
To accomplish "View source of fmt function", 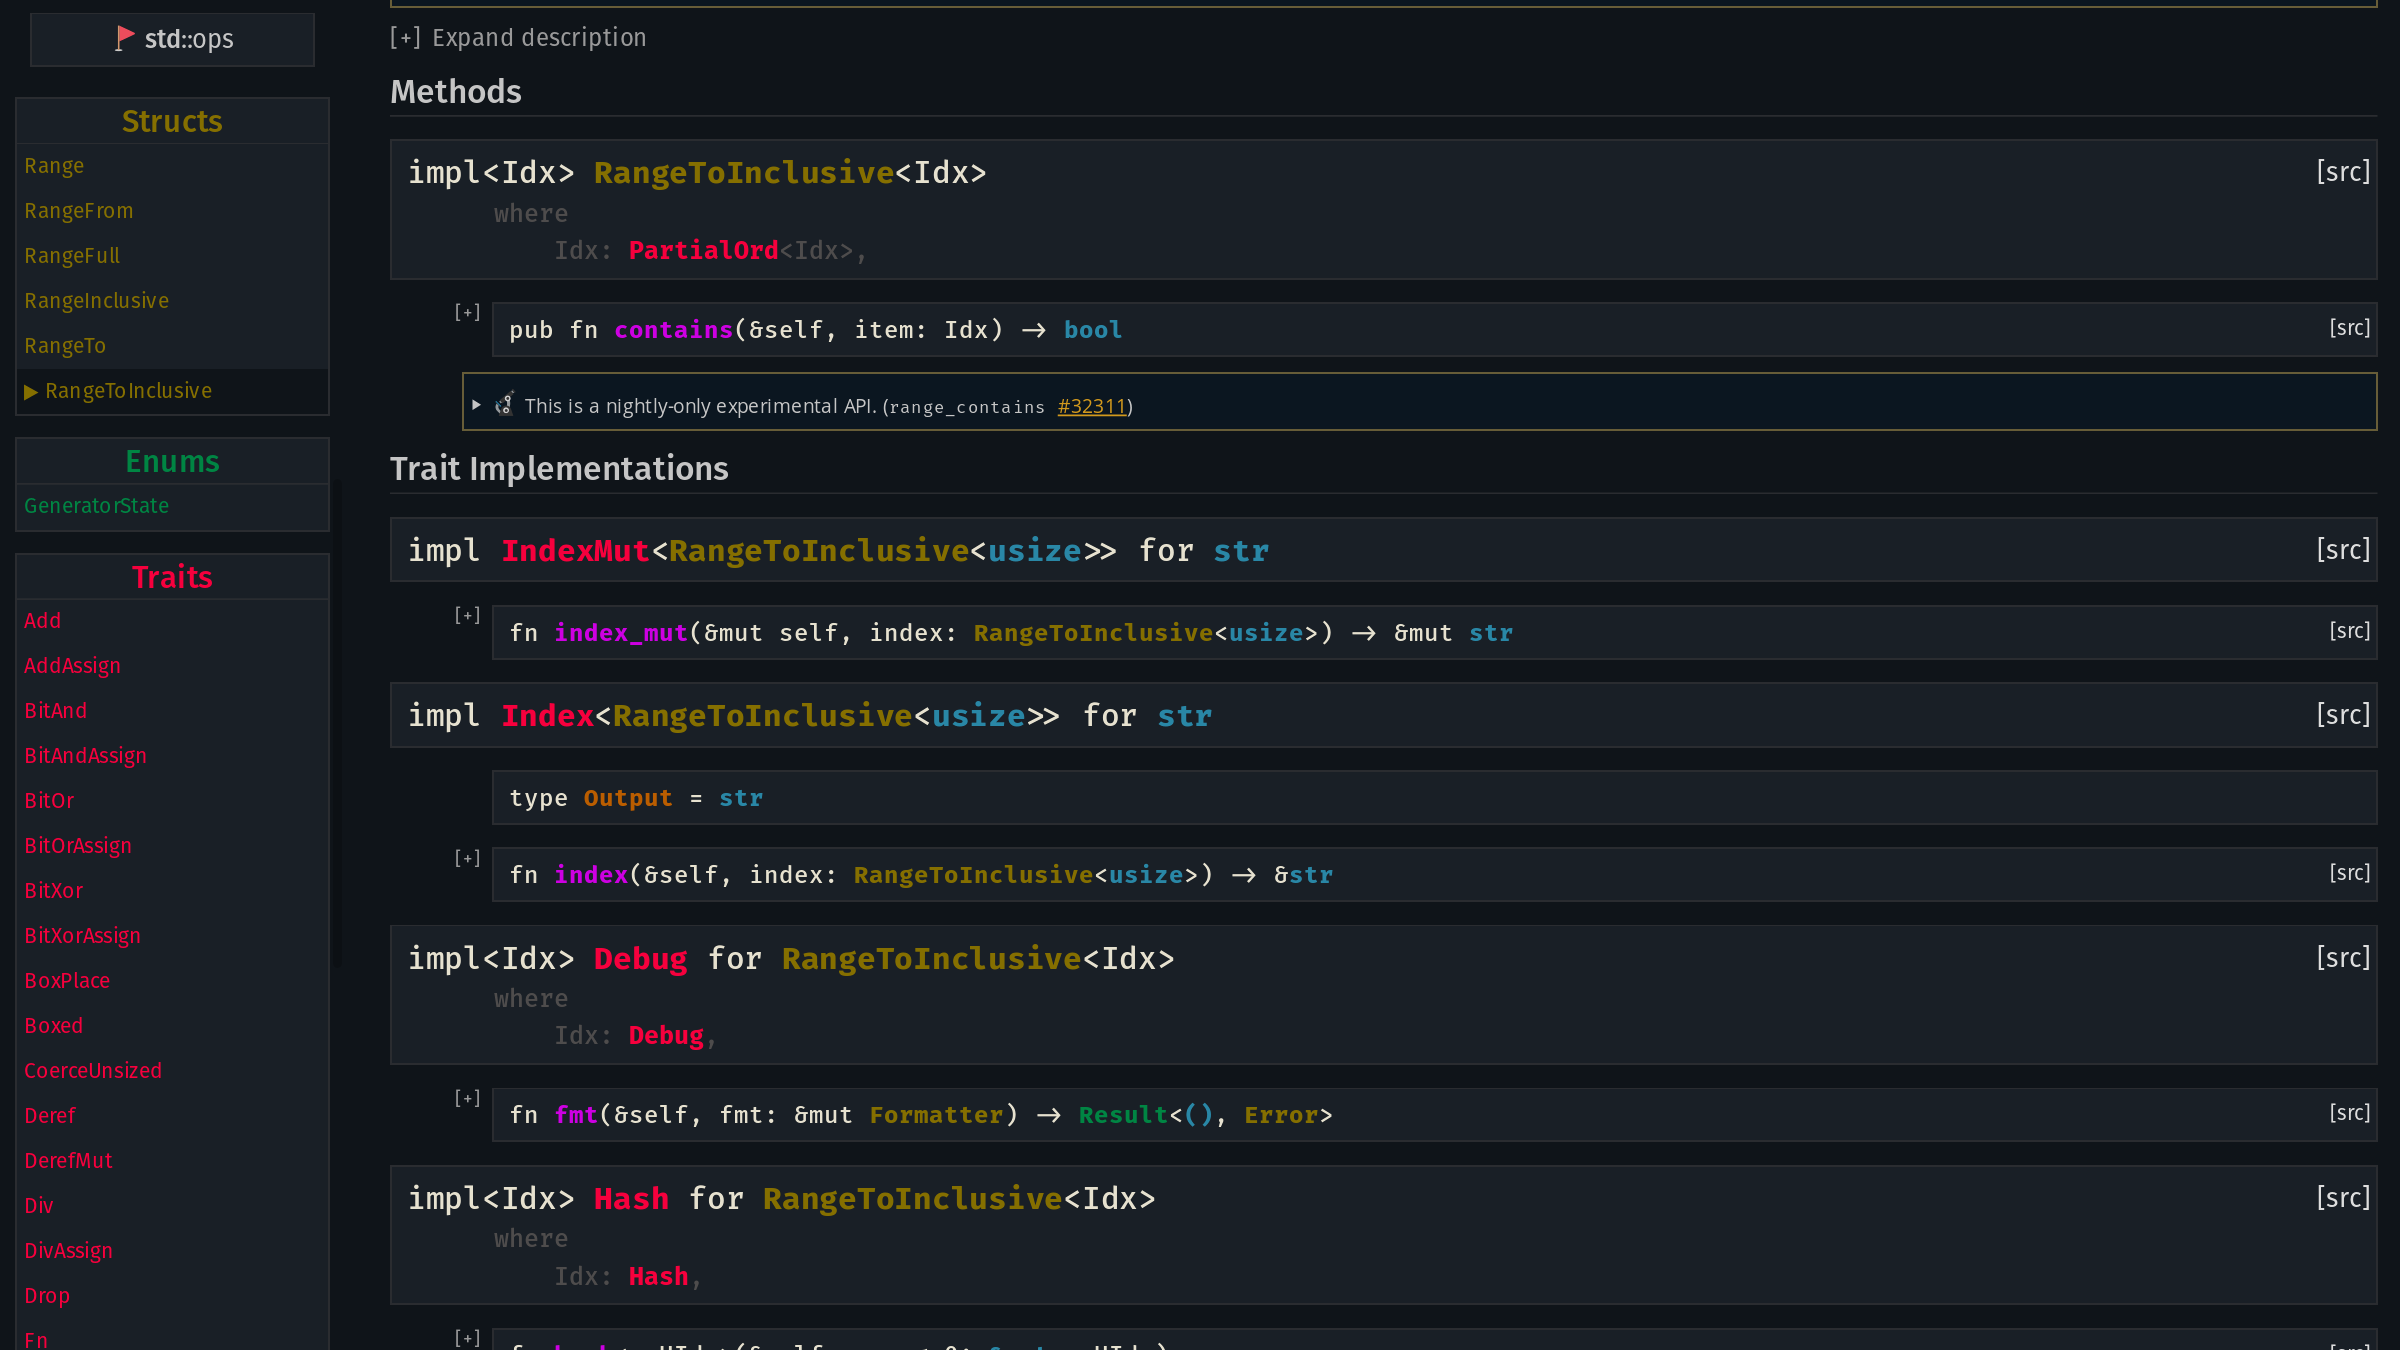I will [x=2350, y=1113].
